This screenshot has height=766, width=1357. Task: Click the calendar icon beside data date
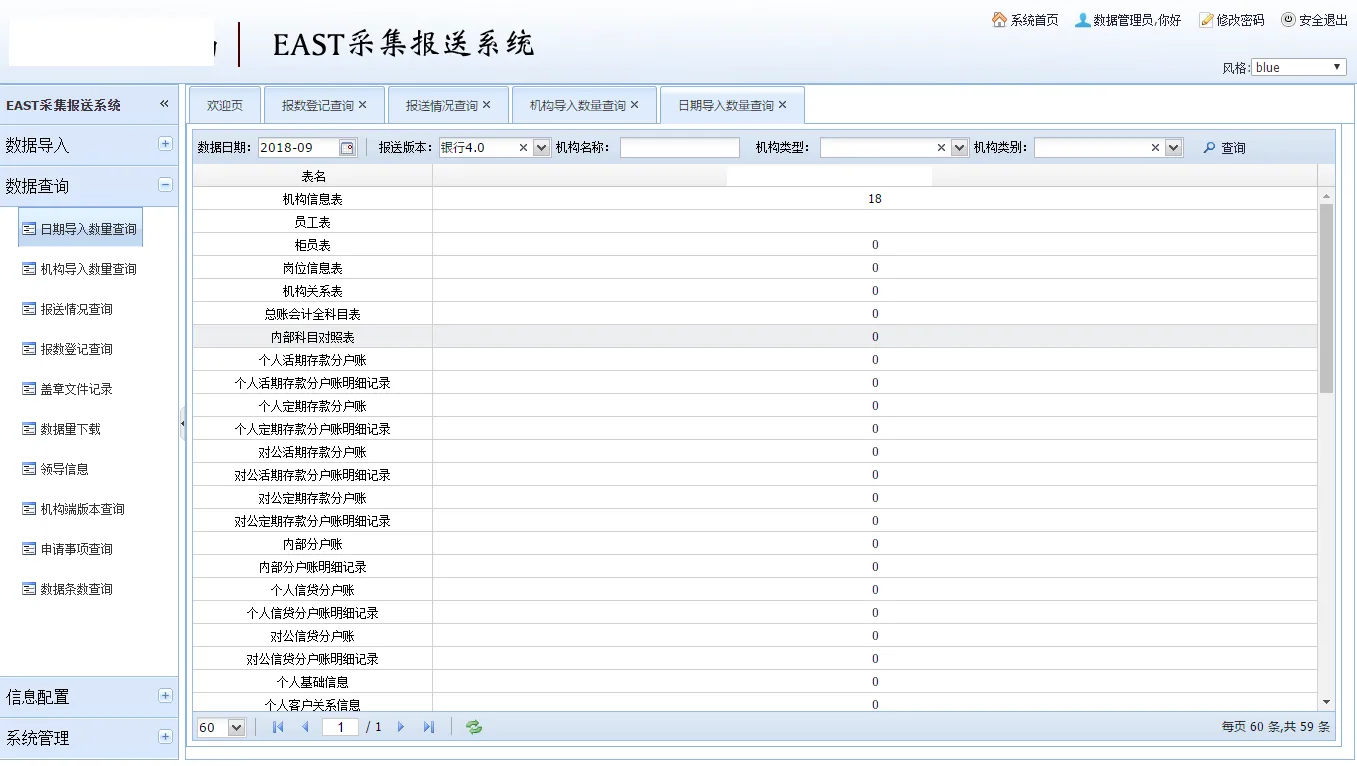tap(347, 148)
